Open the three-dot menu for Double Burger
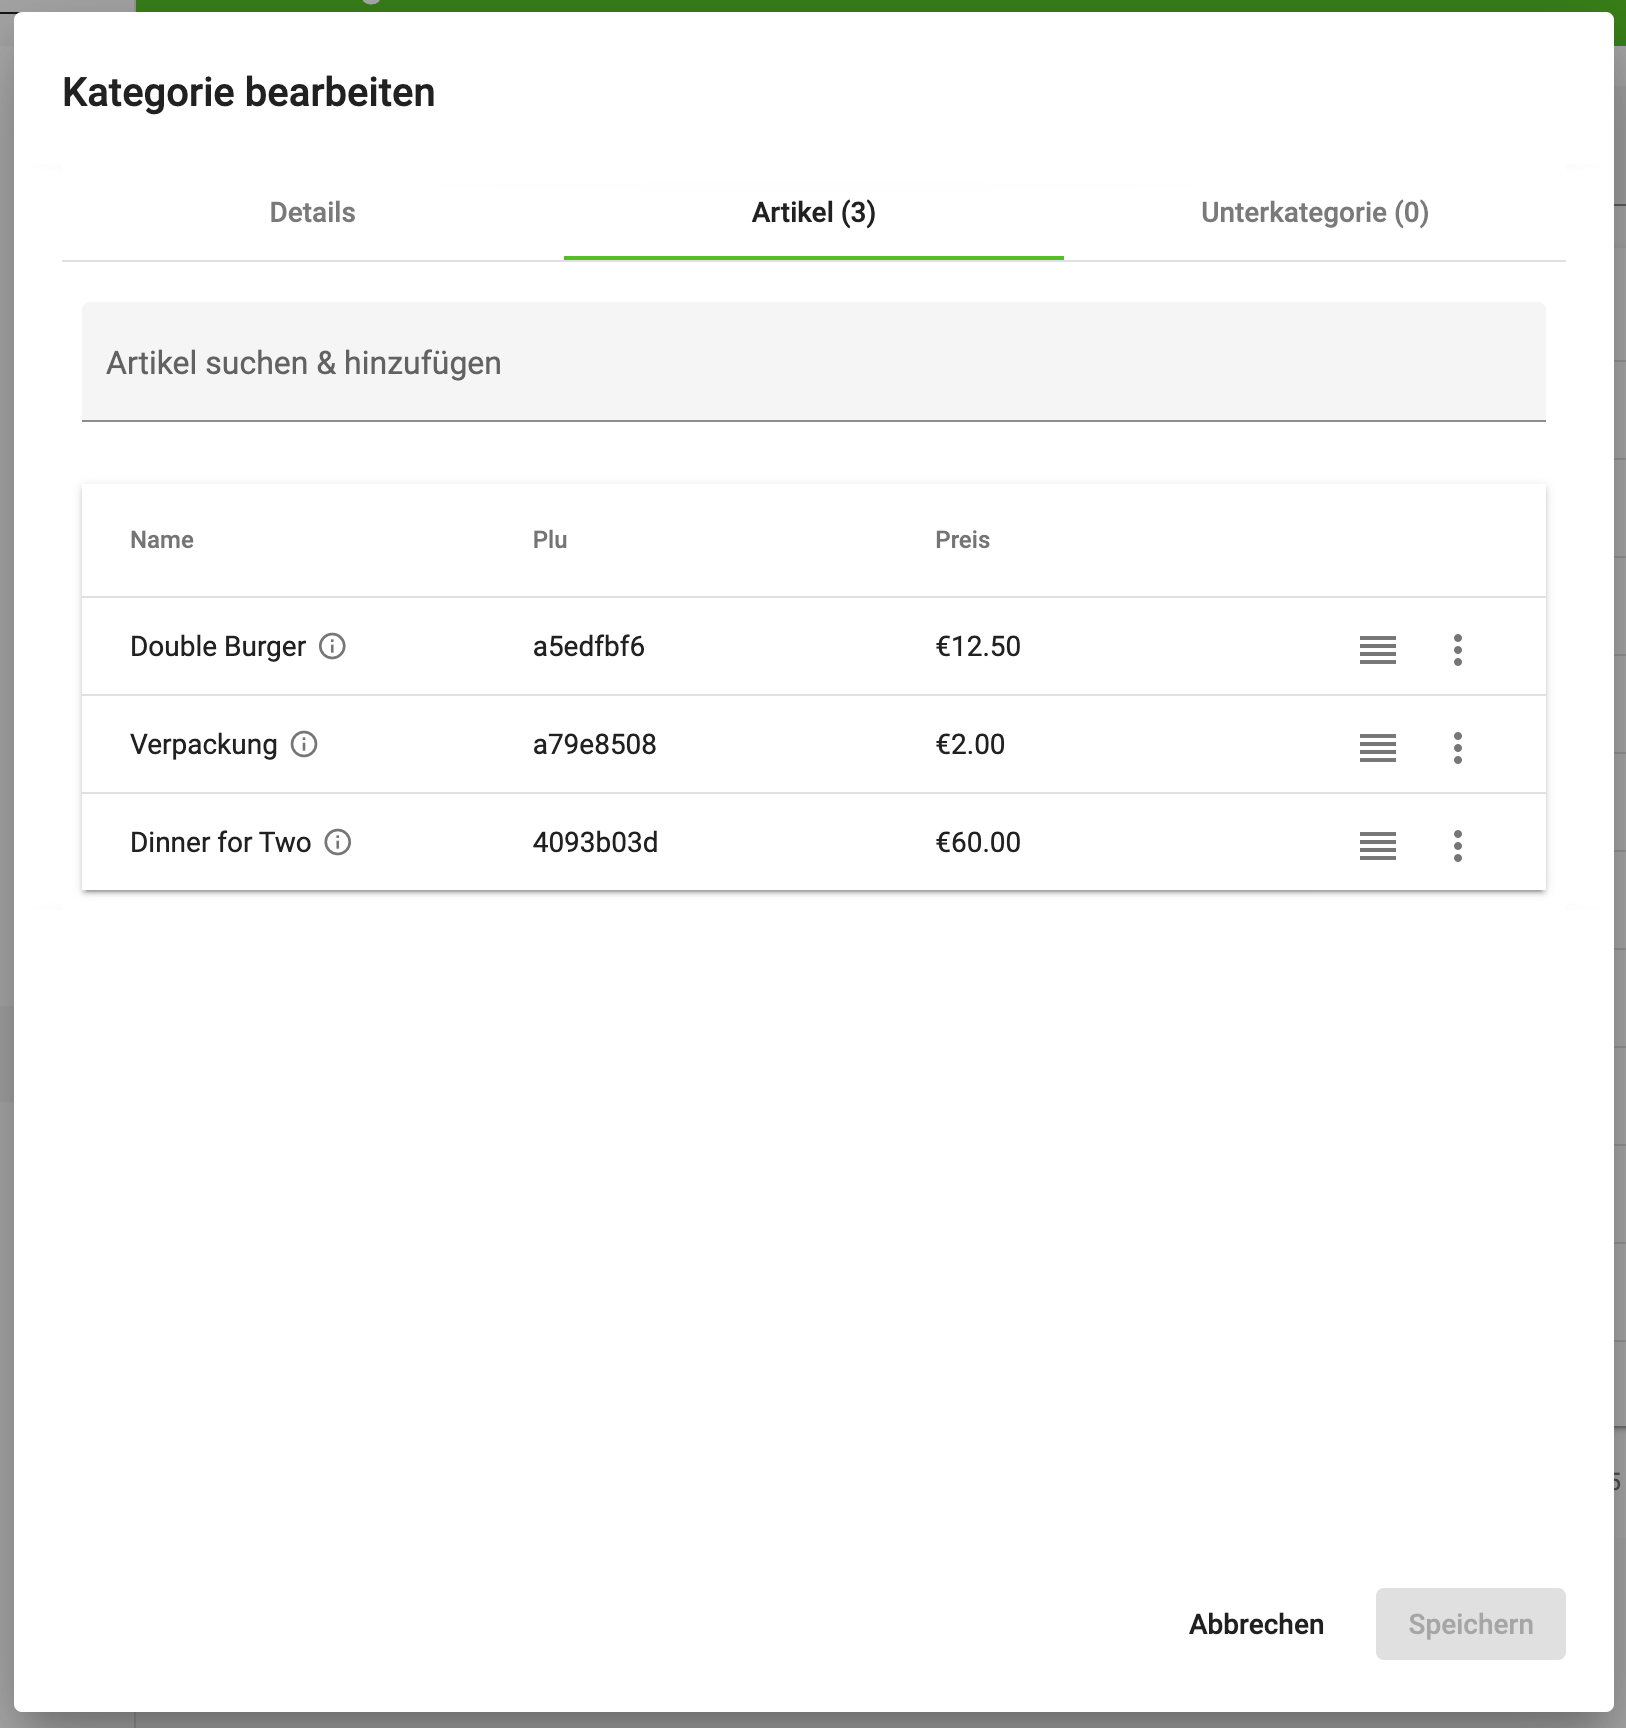The width and height of the screenshot is (1626, 1728). click(x=1457, y=650)
